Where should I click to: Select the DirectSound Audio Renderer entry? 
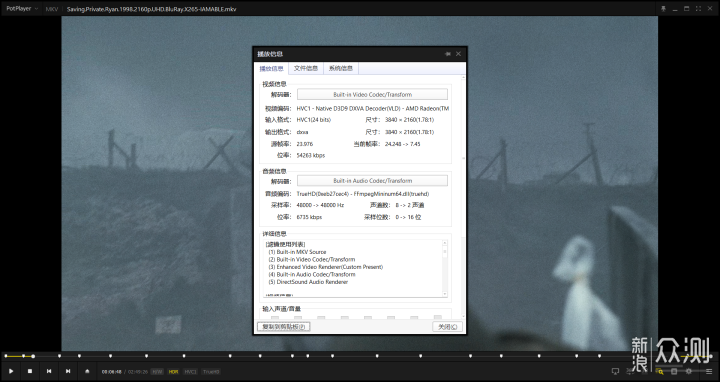tap(308, 282)
